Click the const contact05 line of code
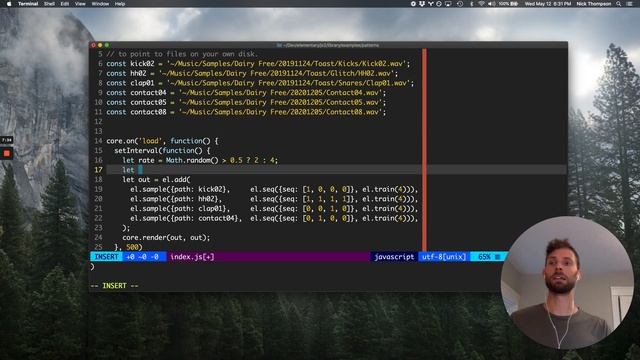The image size is (640, 360). pyautogui.click(x=246, y=102)
